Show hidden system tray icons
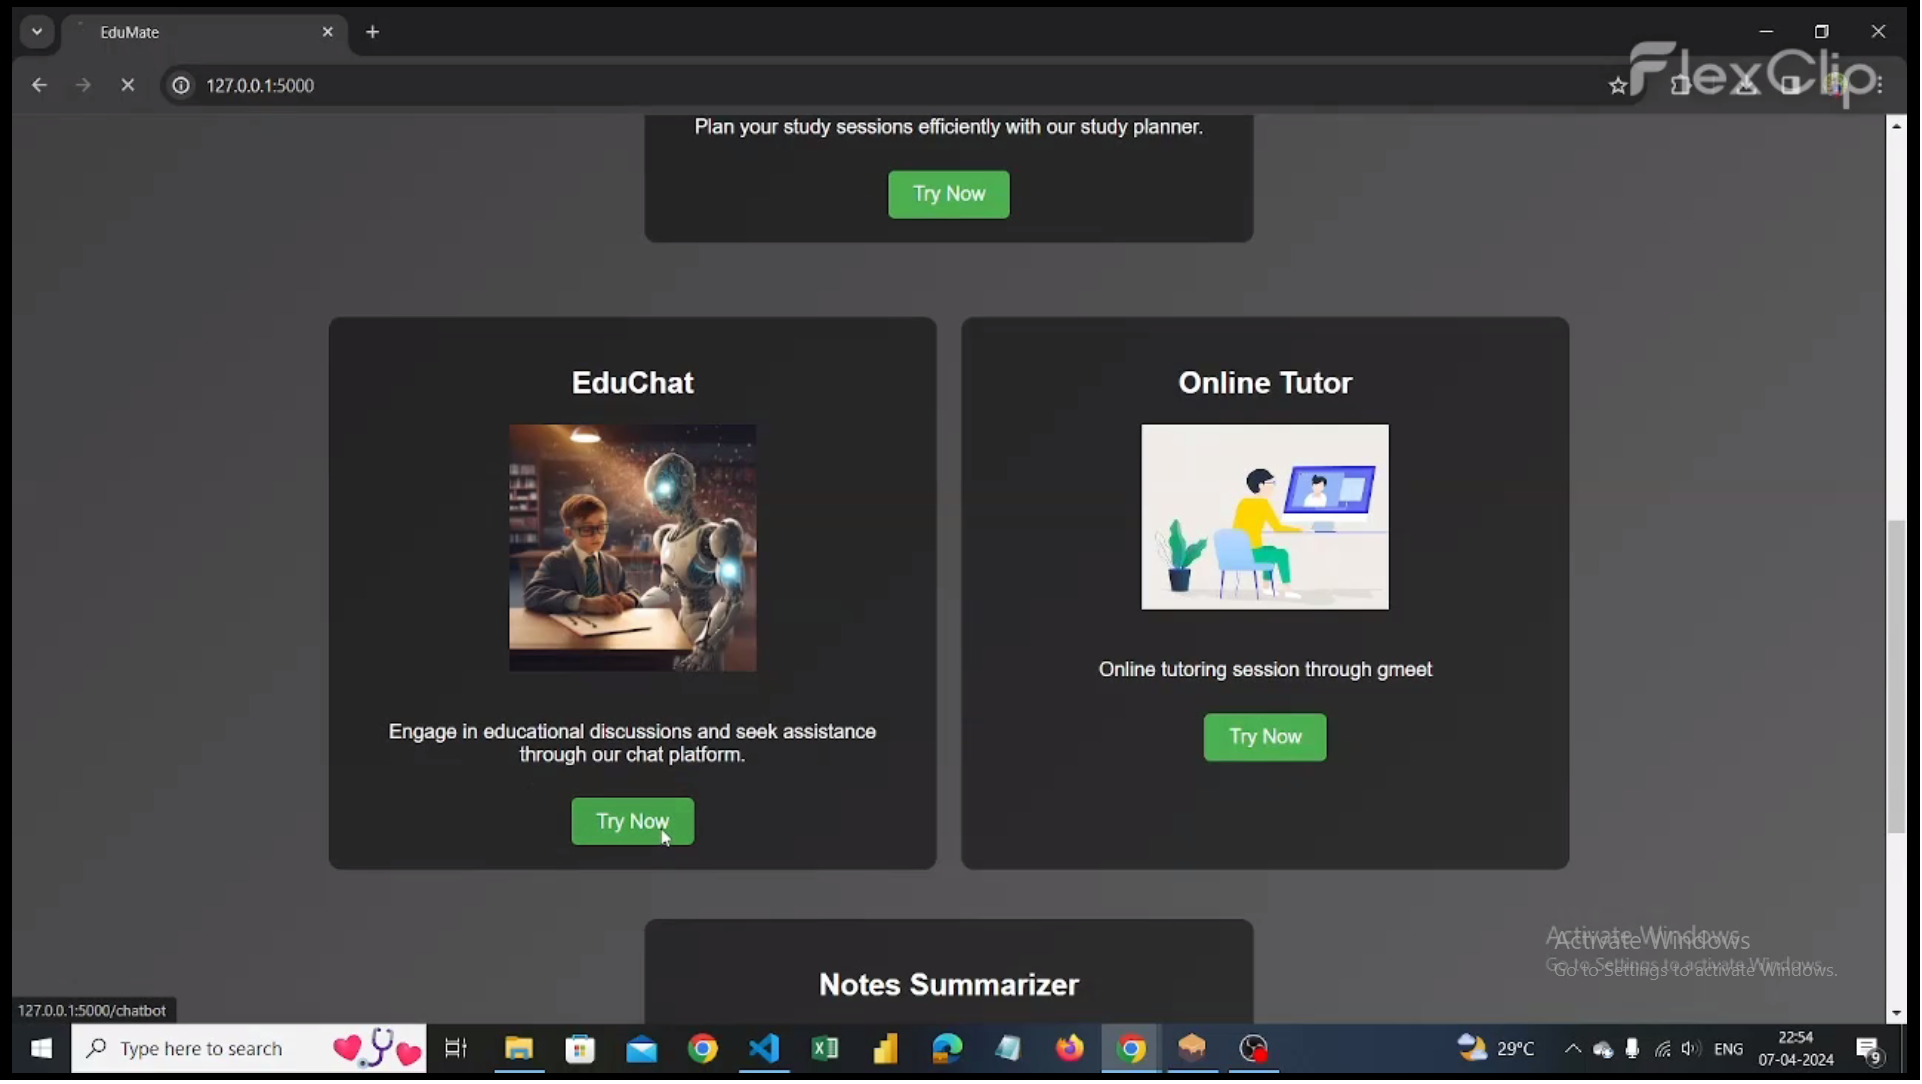Viewport: 1922px width, 1084px height. point(1574,1050)
